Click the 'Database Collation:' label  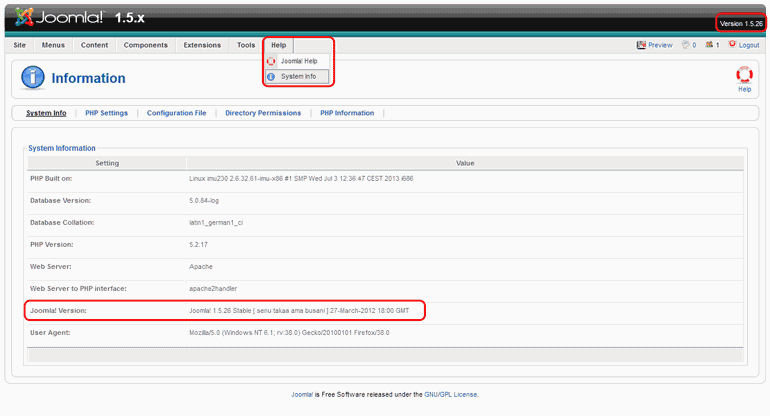tap(62, 222)
